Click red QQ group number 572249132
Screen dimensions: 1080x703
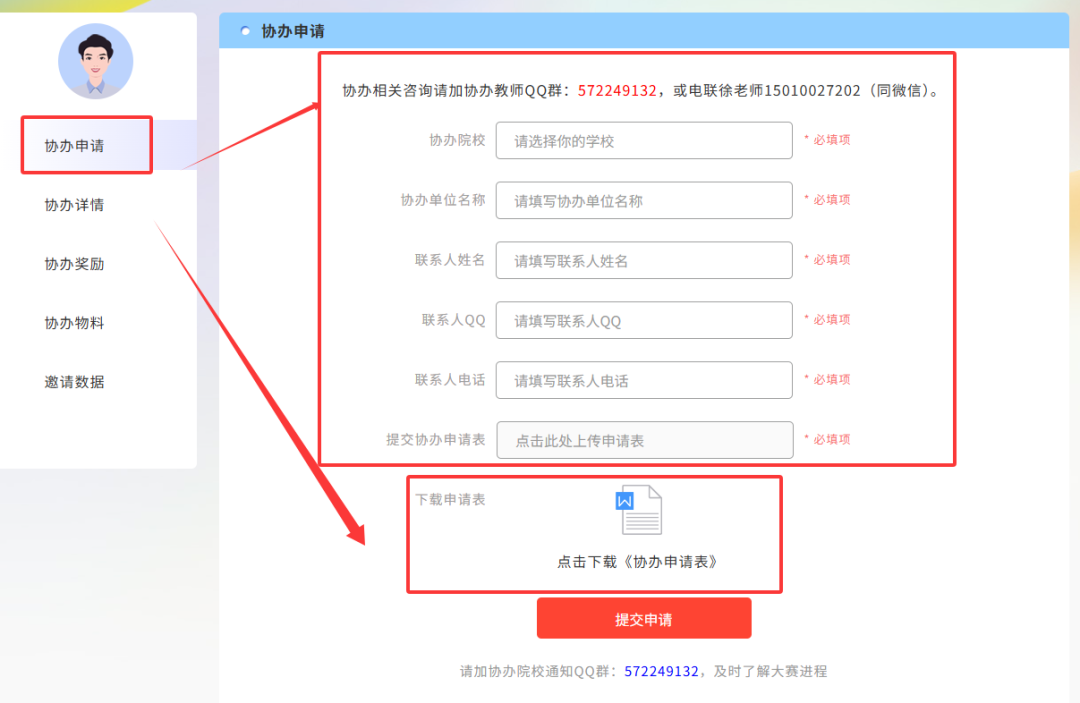[616, 91]
